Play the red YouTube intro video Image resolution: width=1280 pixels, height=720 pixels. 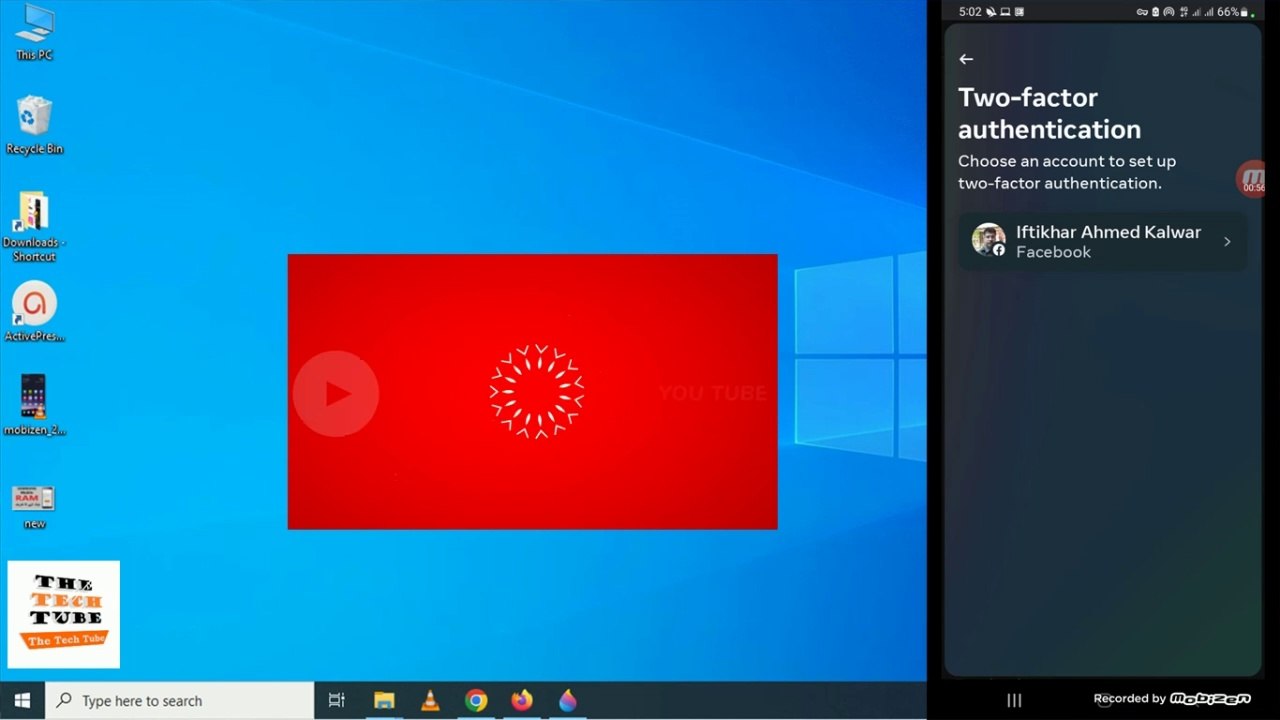tap(336, 393)
